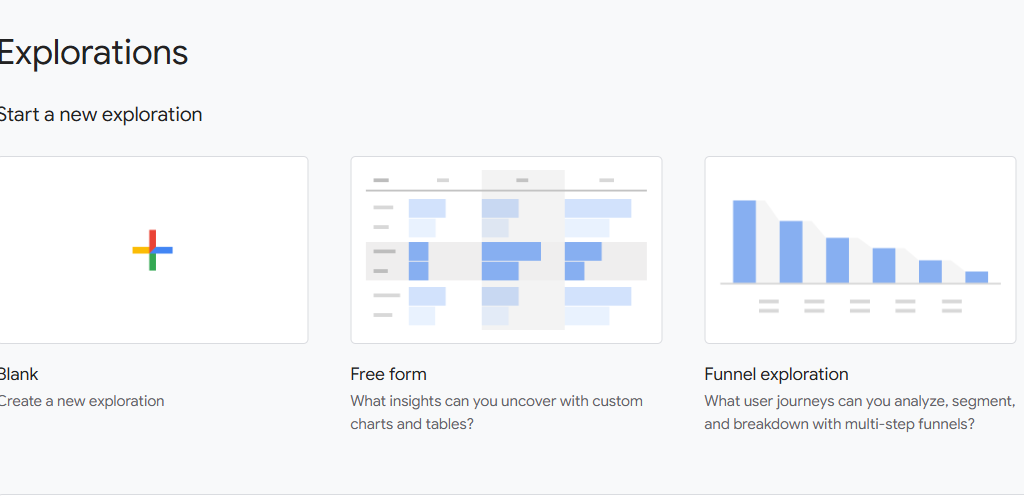The image size is (1024, 500).
Task: Click the tallest bar in funnel thumbnail
Action: pos(744,242)
